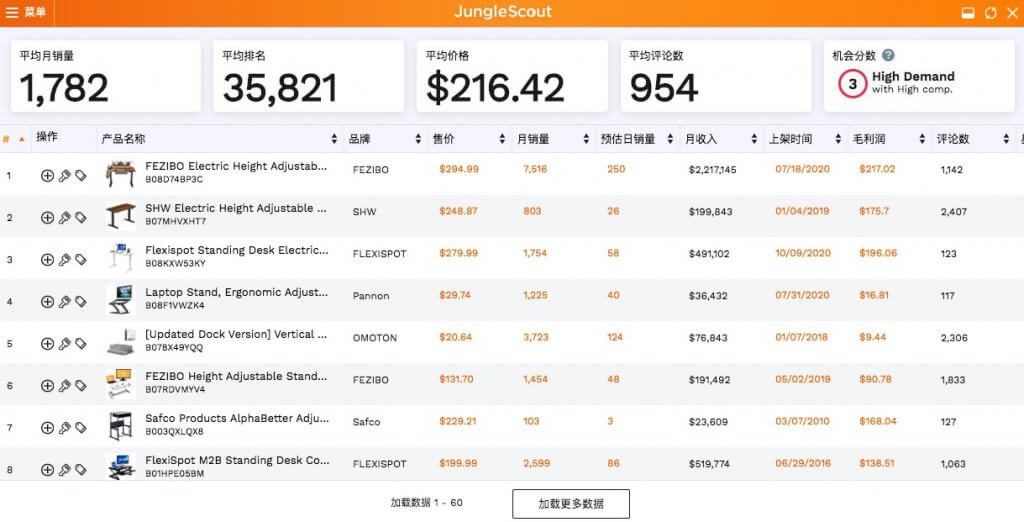
Task: Open the SHW Electric Height Adjustable product title
Action: coord(236,208)
